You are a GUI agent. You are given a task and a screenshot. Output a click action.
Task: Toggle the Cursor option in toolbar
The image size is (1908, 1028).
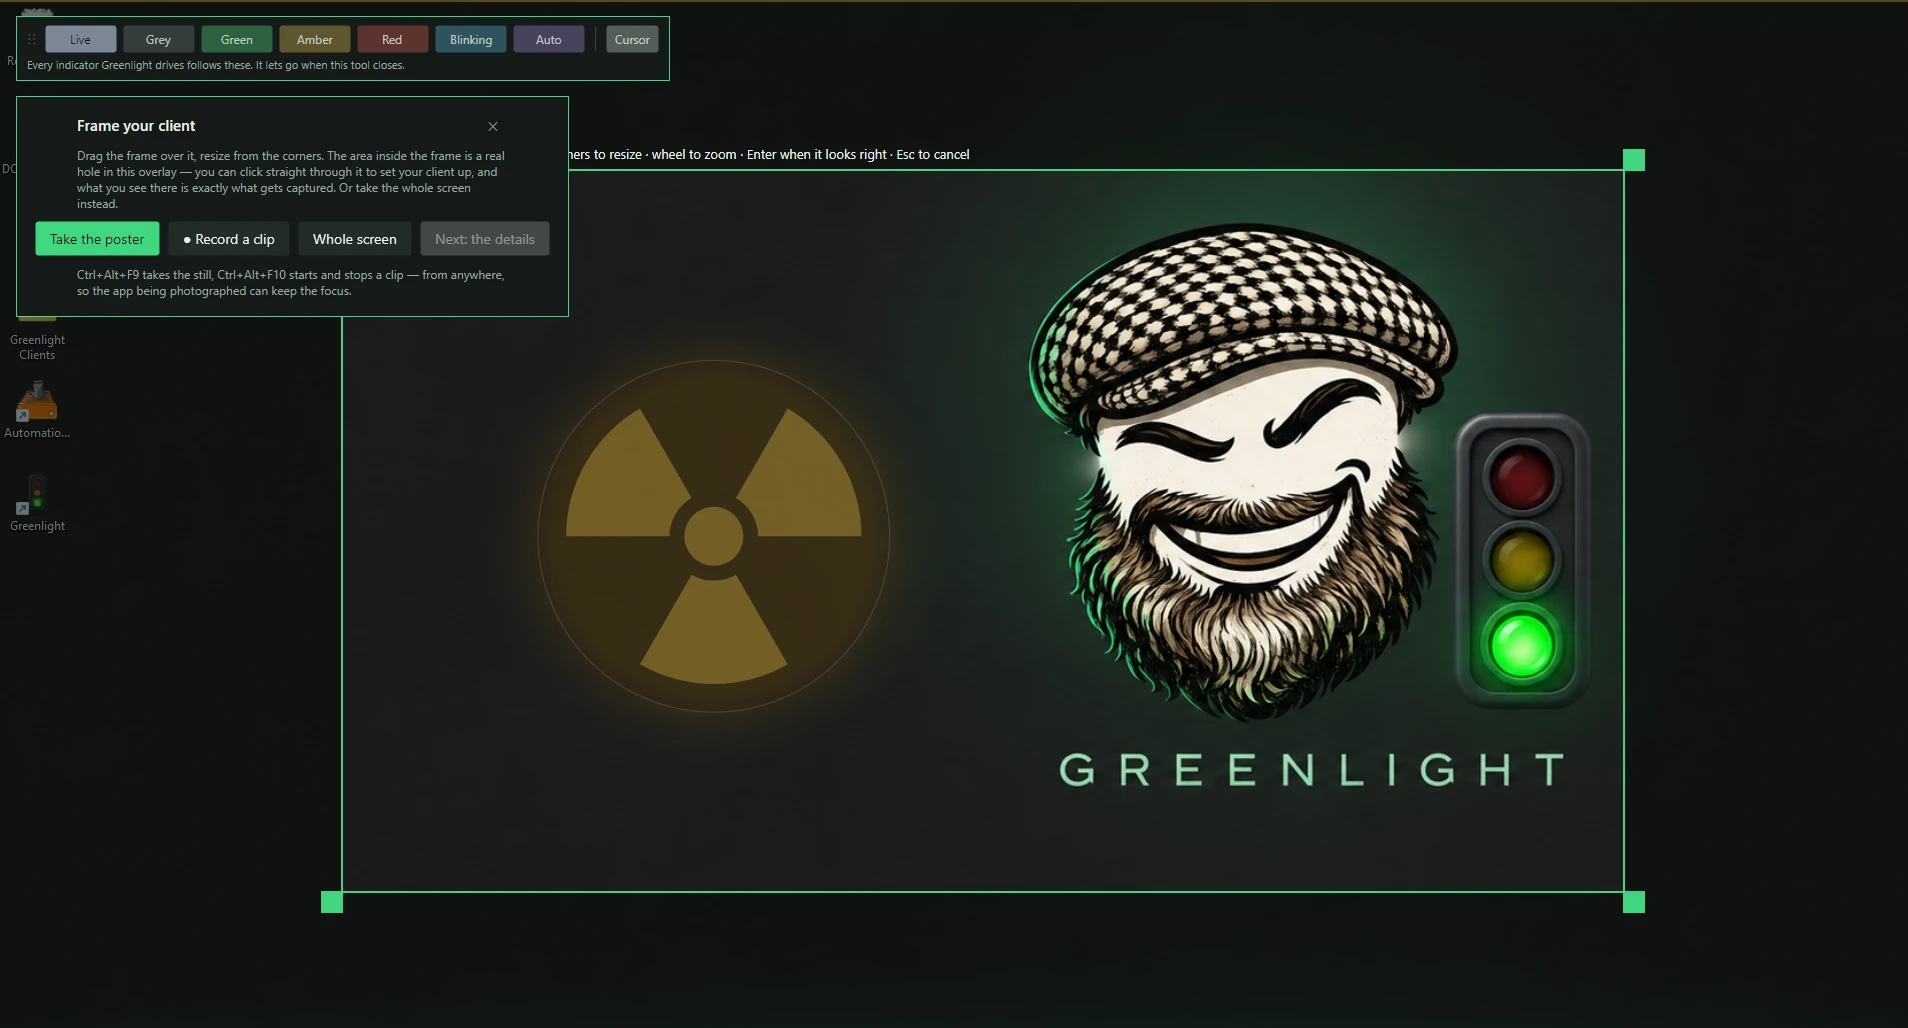[x=632, y=39]
